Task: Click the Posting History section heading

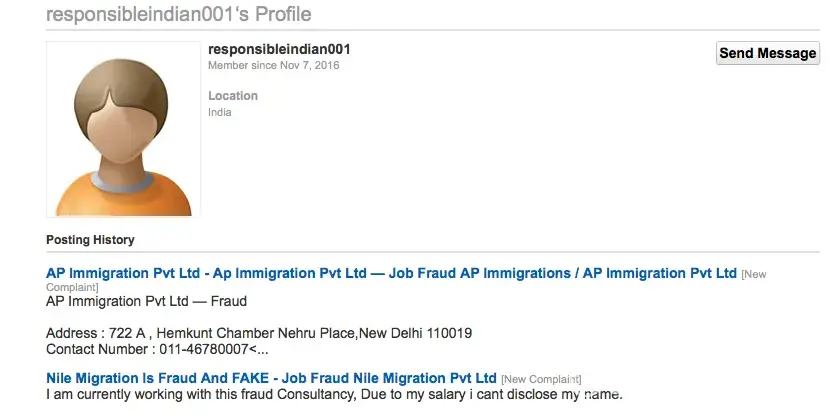Action: point(90,240)
